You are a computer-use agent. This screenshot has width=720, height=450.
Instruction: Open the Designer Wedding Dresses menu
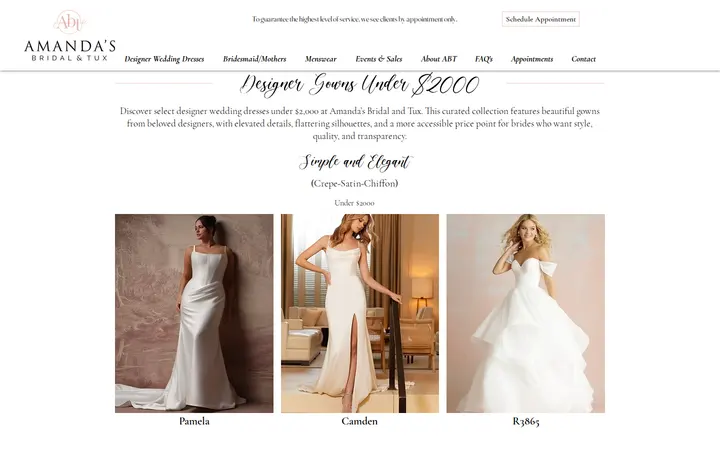164,59
